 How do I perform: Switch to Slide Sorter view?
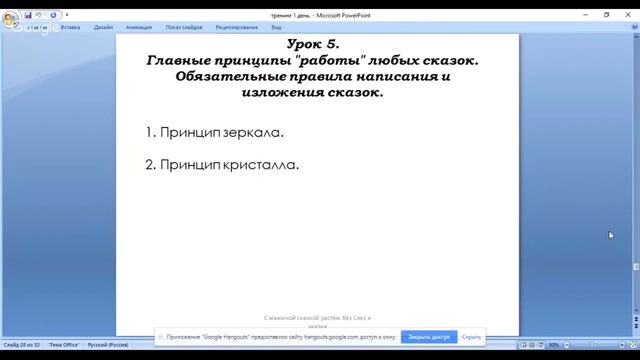click(532, 345)
